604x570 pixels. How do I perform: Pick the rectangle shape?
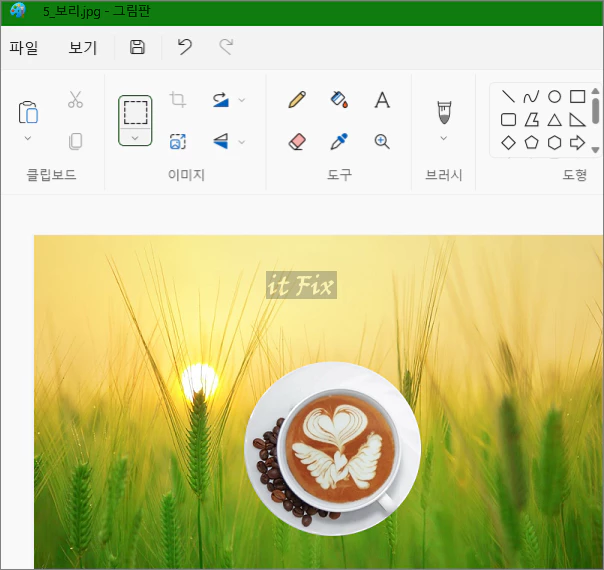coord(577,97)
